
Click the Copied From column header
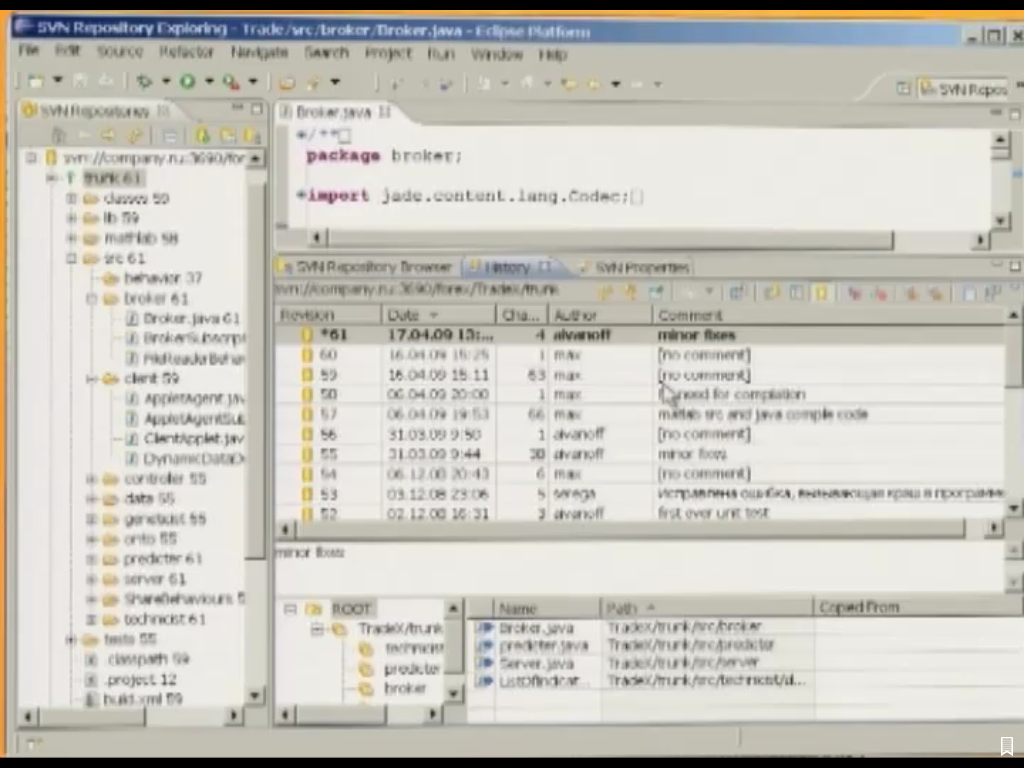[917, 607]
